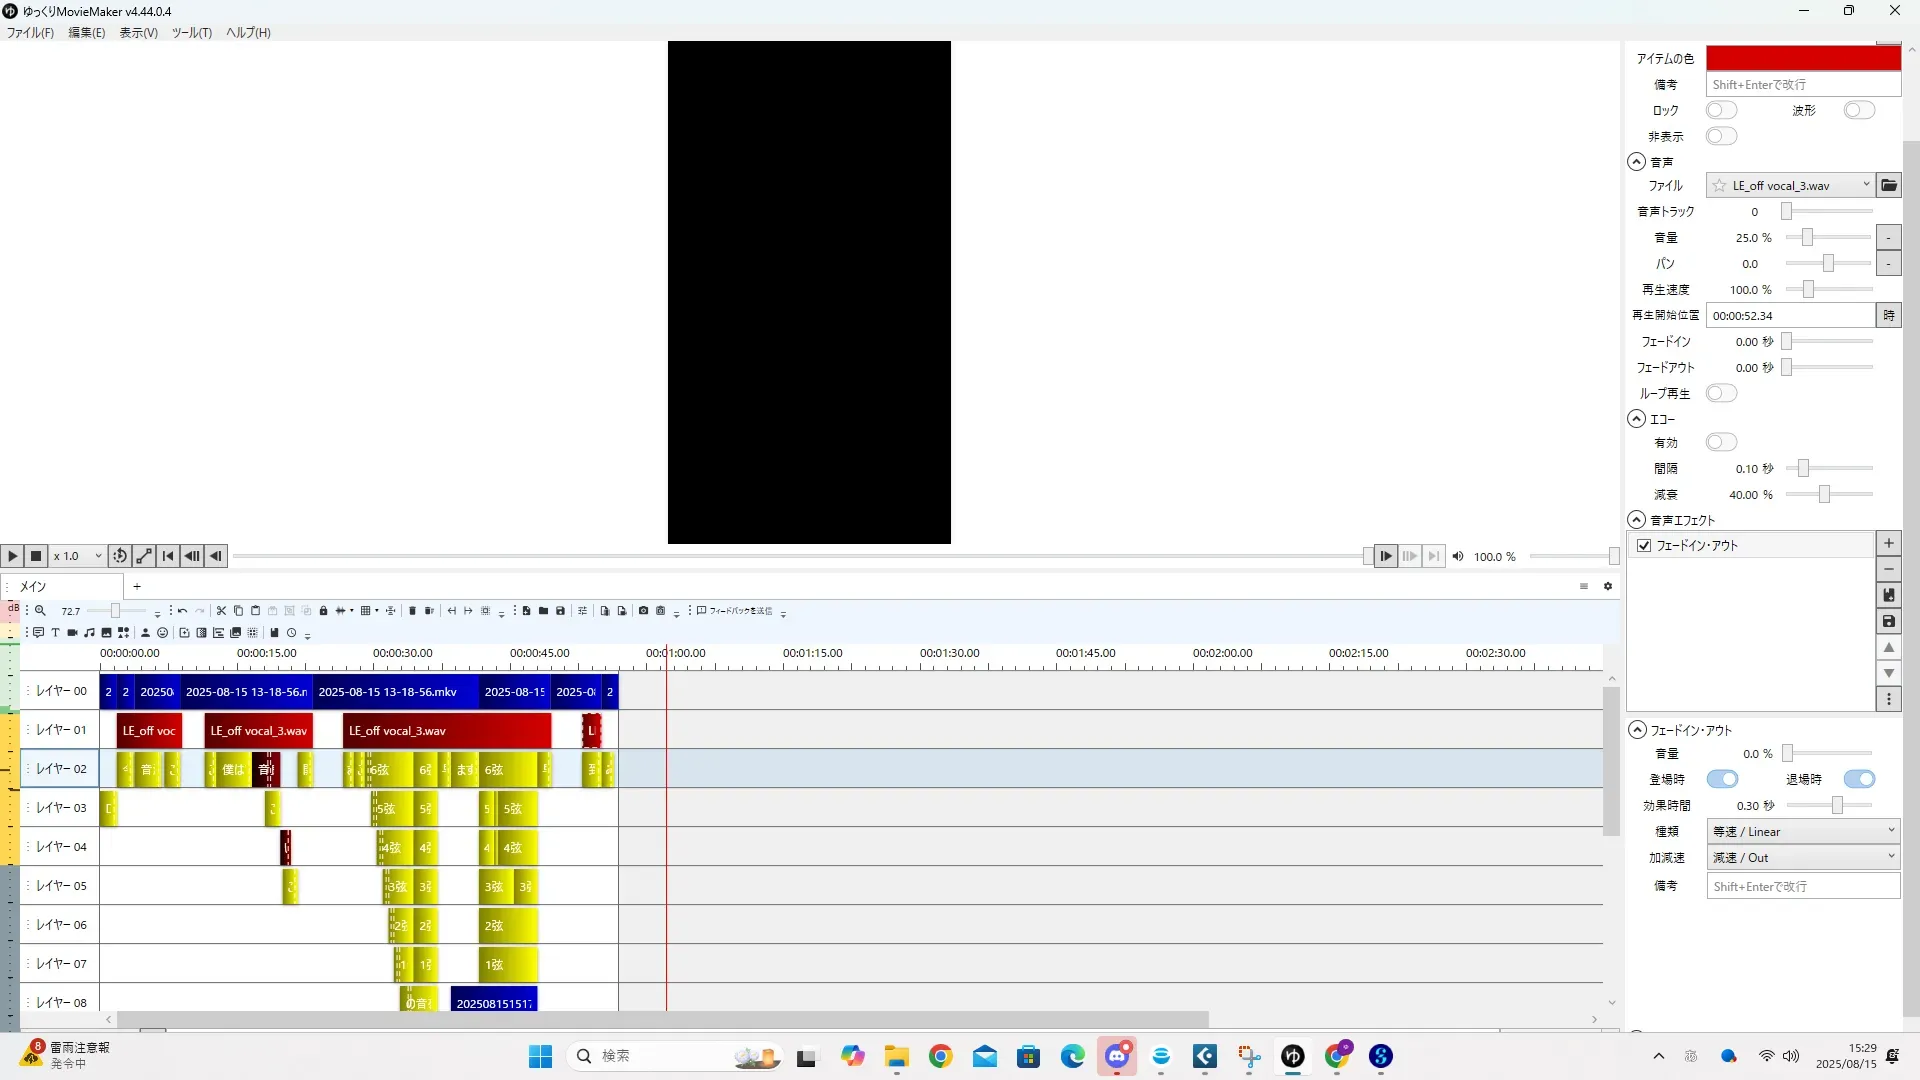Click the add text item (T) icon
Viewport: 1920px width, 1080px height.
click(x=56, y=633)
